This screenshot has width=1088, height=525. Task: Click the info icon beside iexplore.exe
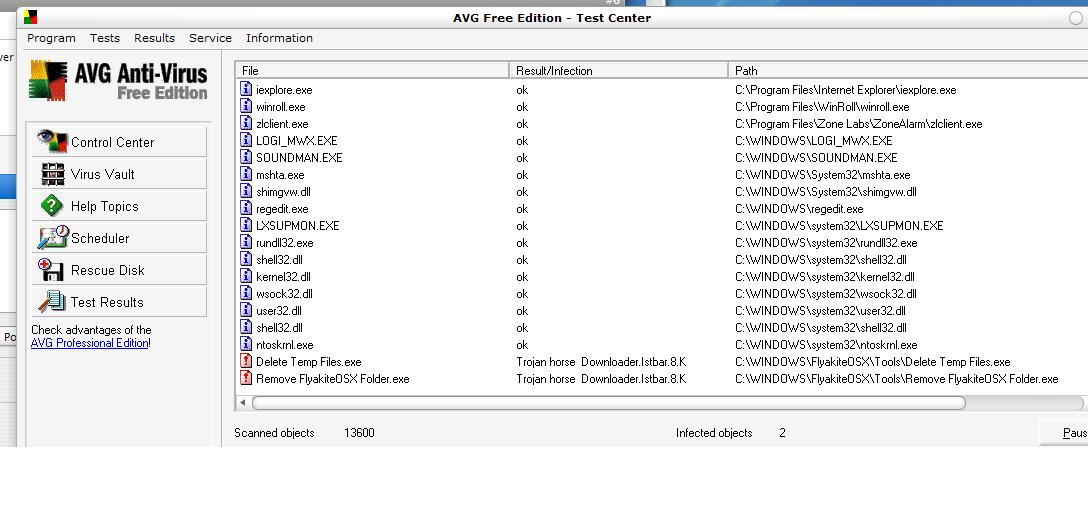click(246, 89)
